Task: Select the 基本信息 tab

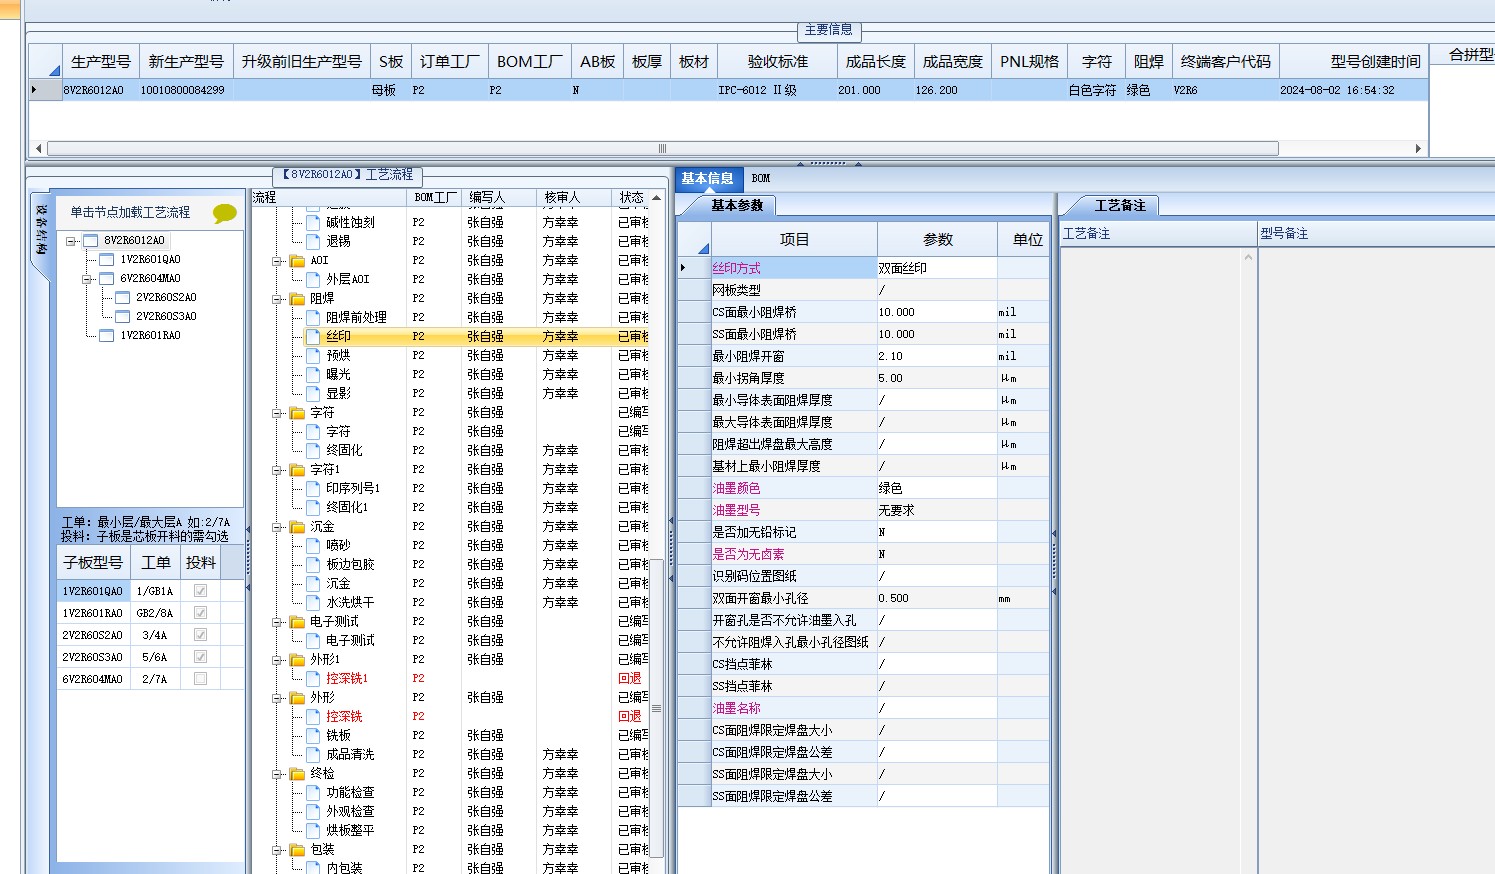Action: 708,178
